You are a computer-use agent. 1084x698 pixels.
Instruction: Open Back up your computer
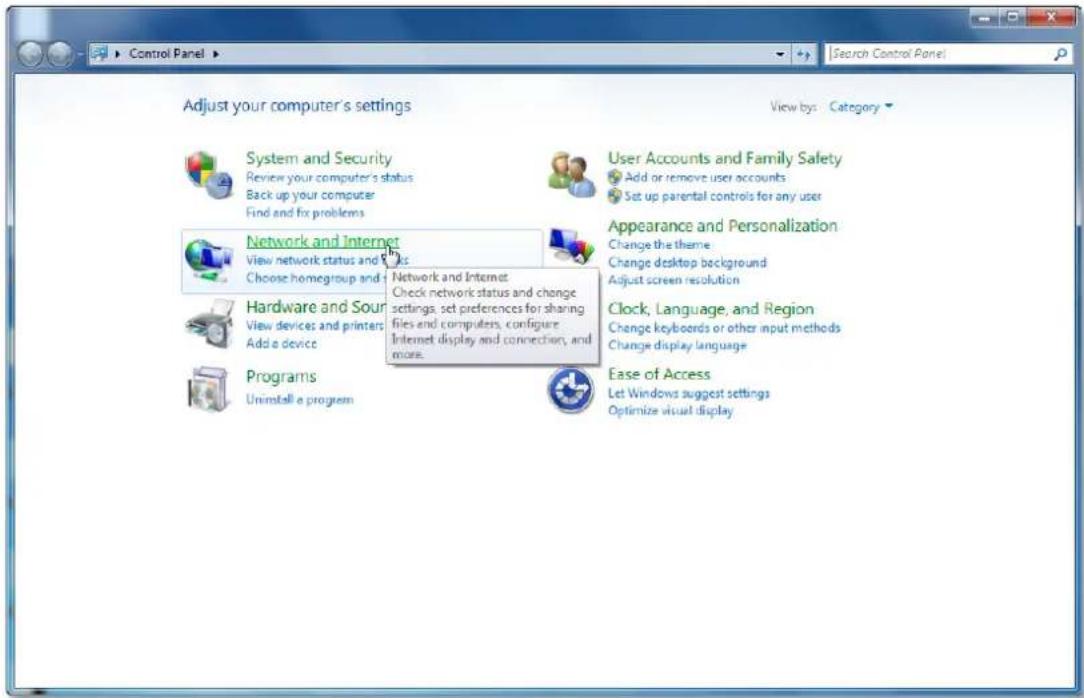[x=310, y=195]
